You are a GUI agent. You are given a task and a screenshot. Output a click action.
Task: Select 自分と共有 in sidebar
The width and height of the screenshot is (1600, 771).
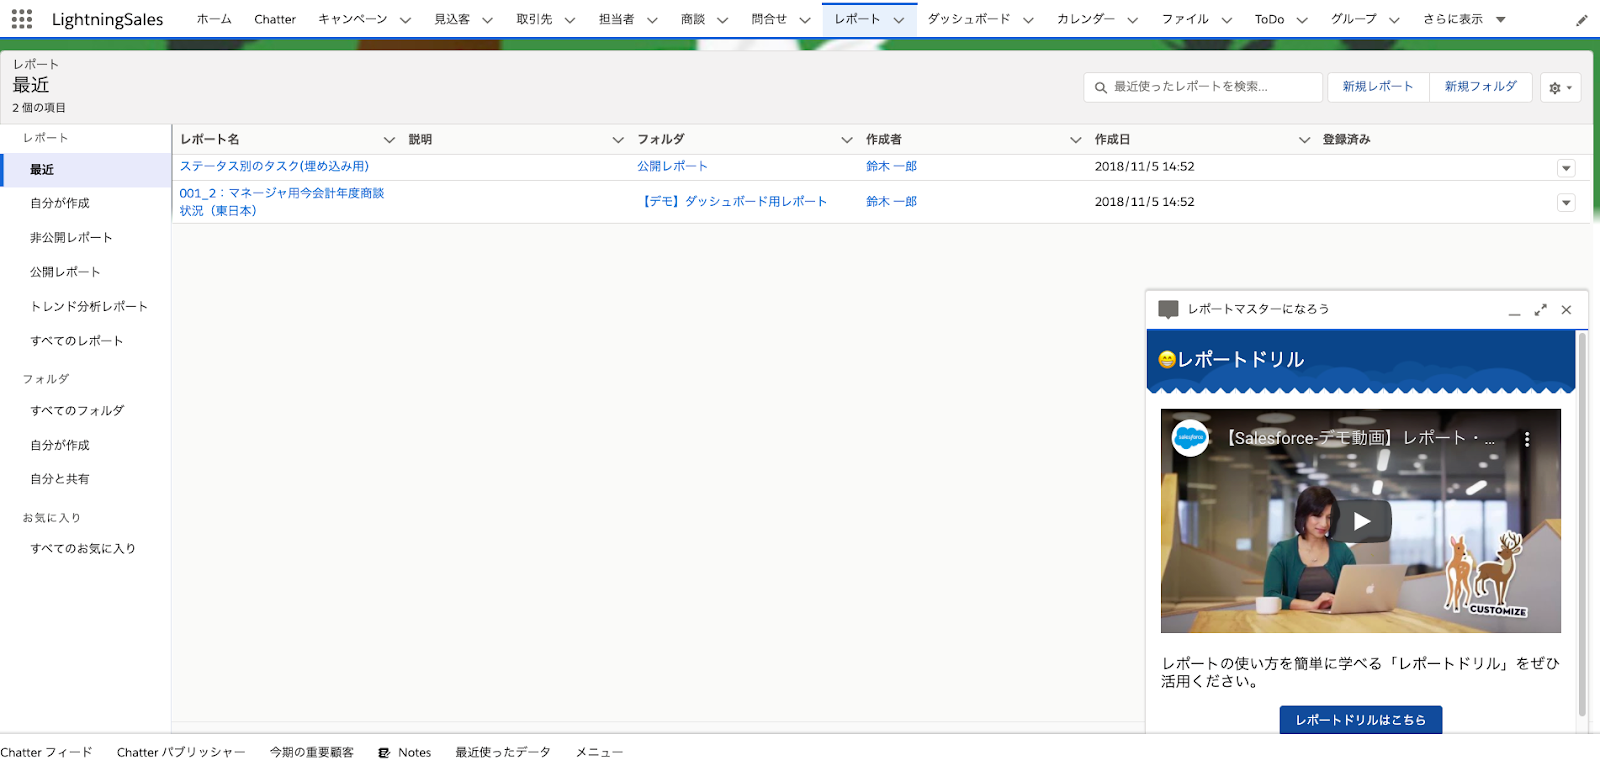click(x=60, y=480)
